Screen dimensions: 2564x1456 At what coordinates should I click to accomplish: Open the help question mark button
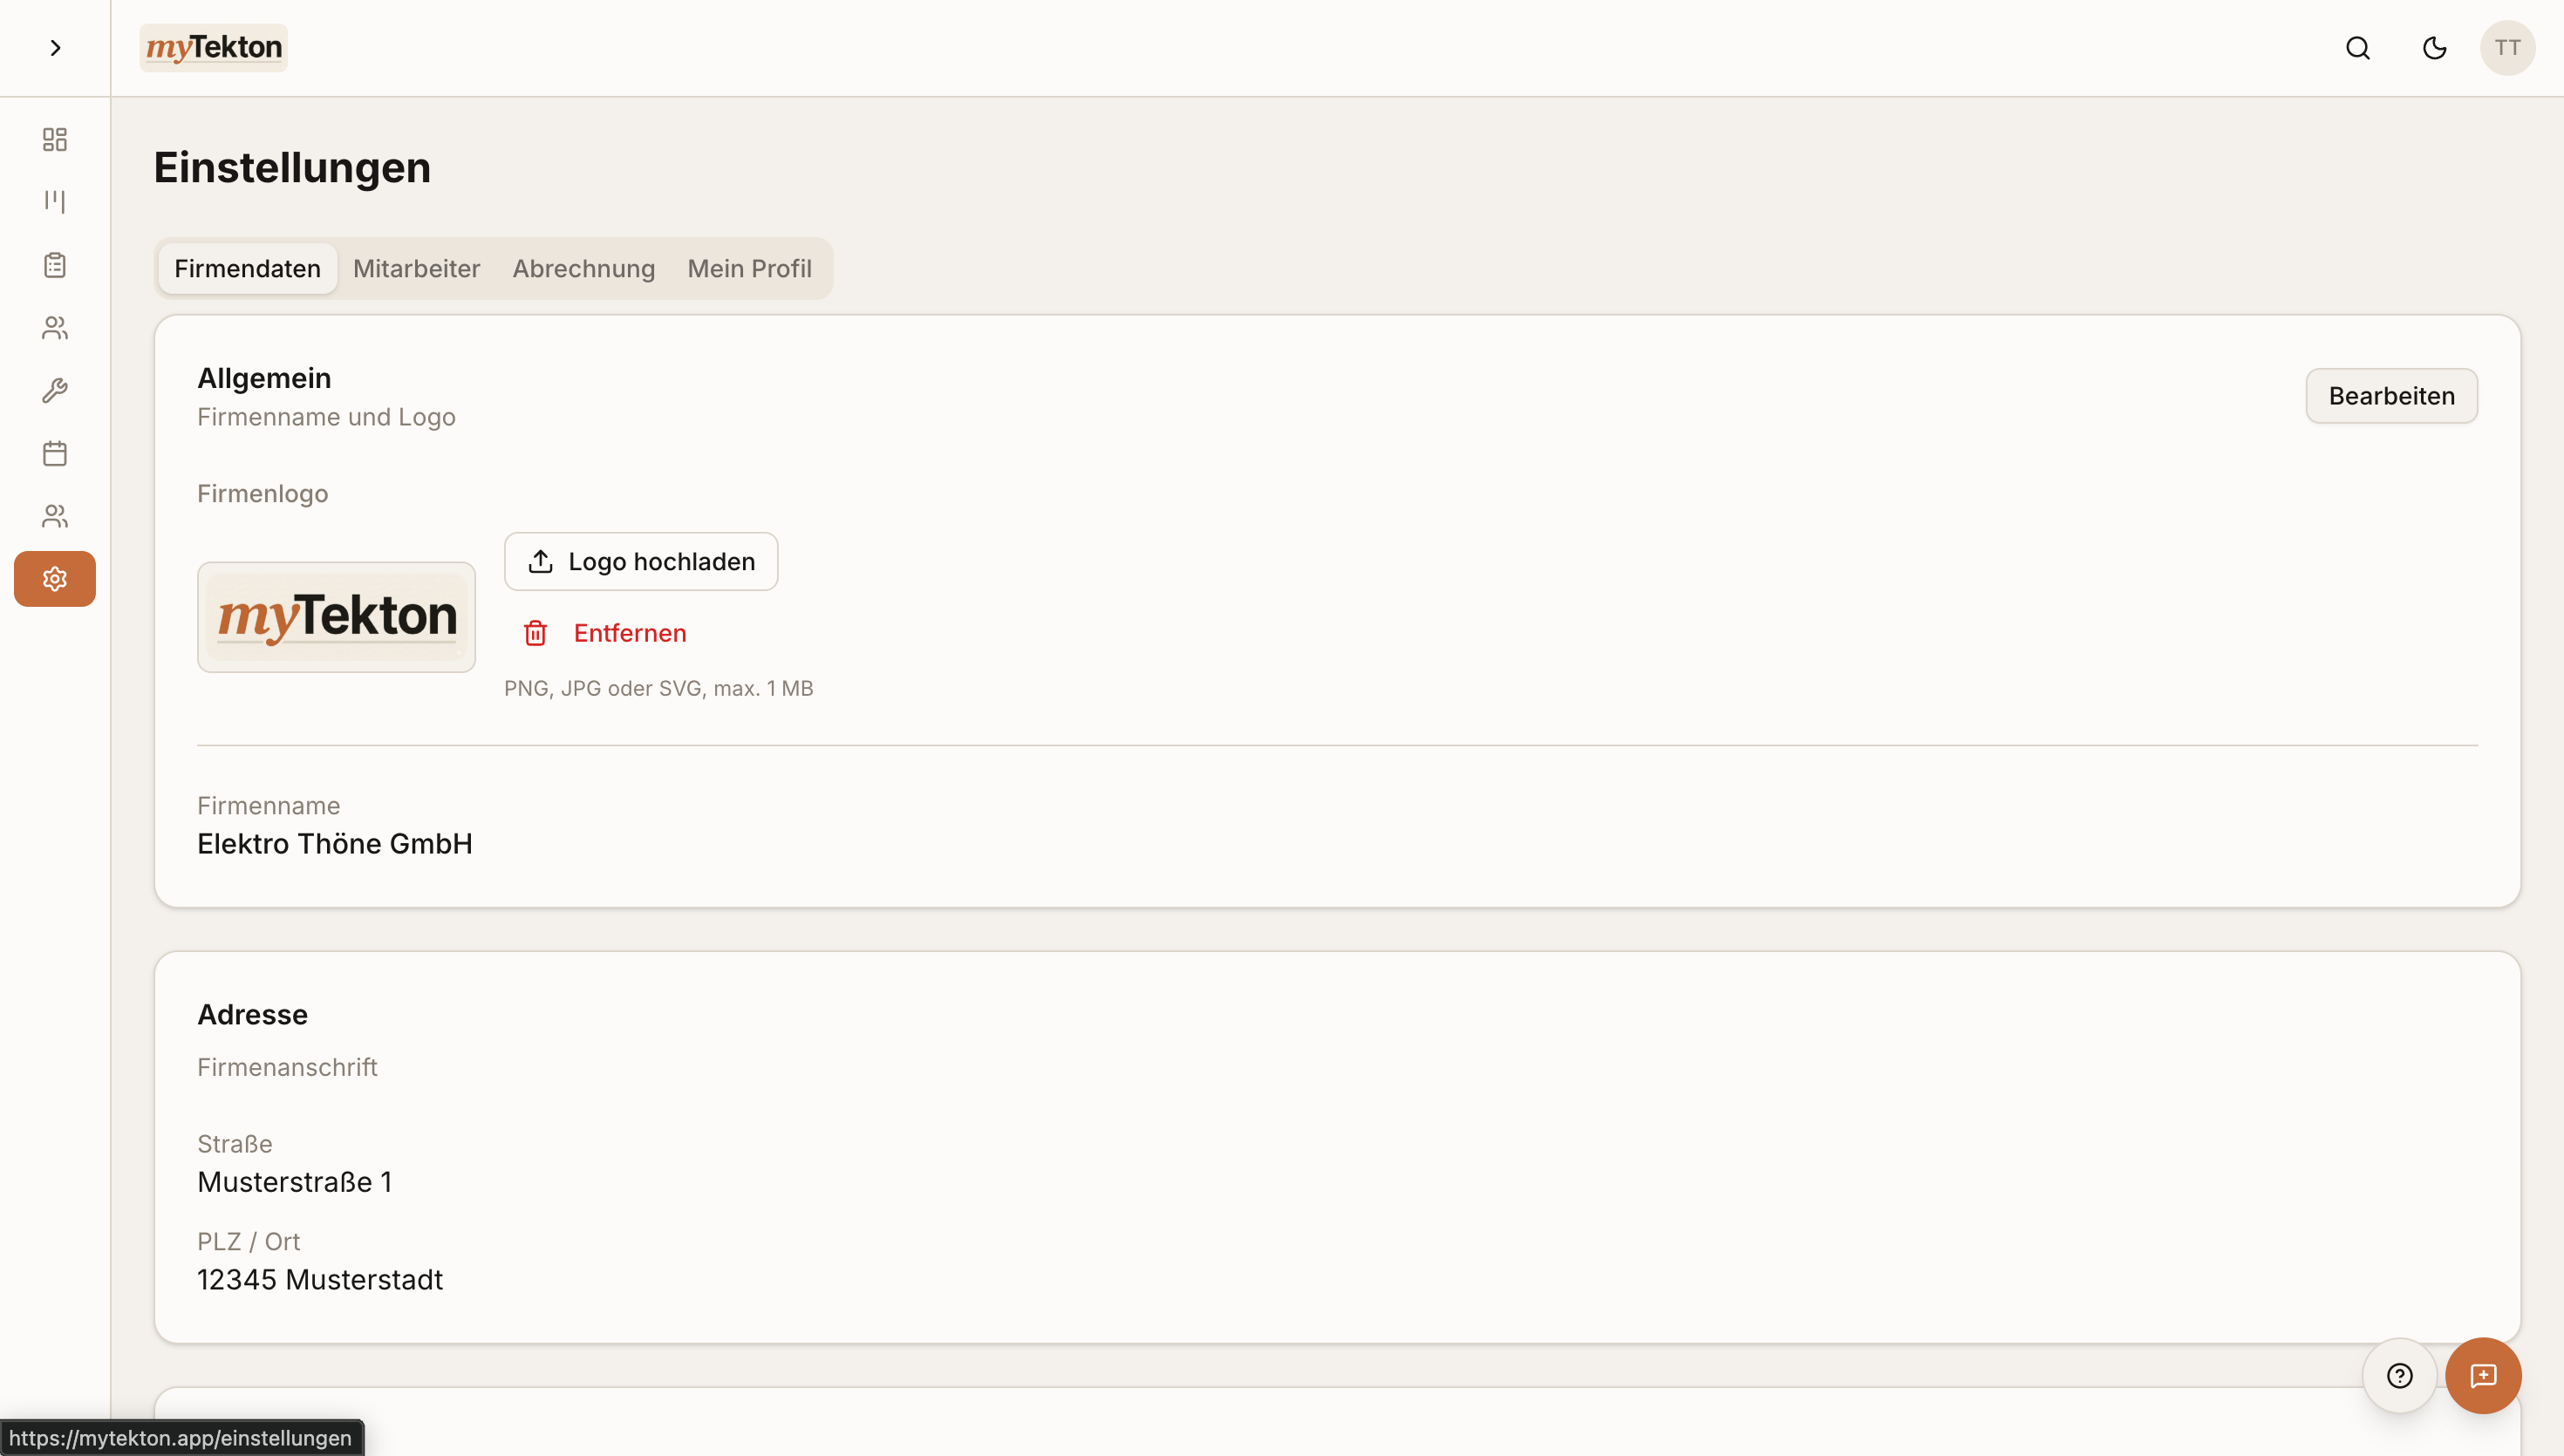click(2399, 1376)
